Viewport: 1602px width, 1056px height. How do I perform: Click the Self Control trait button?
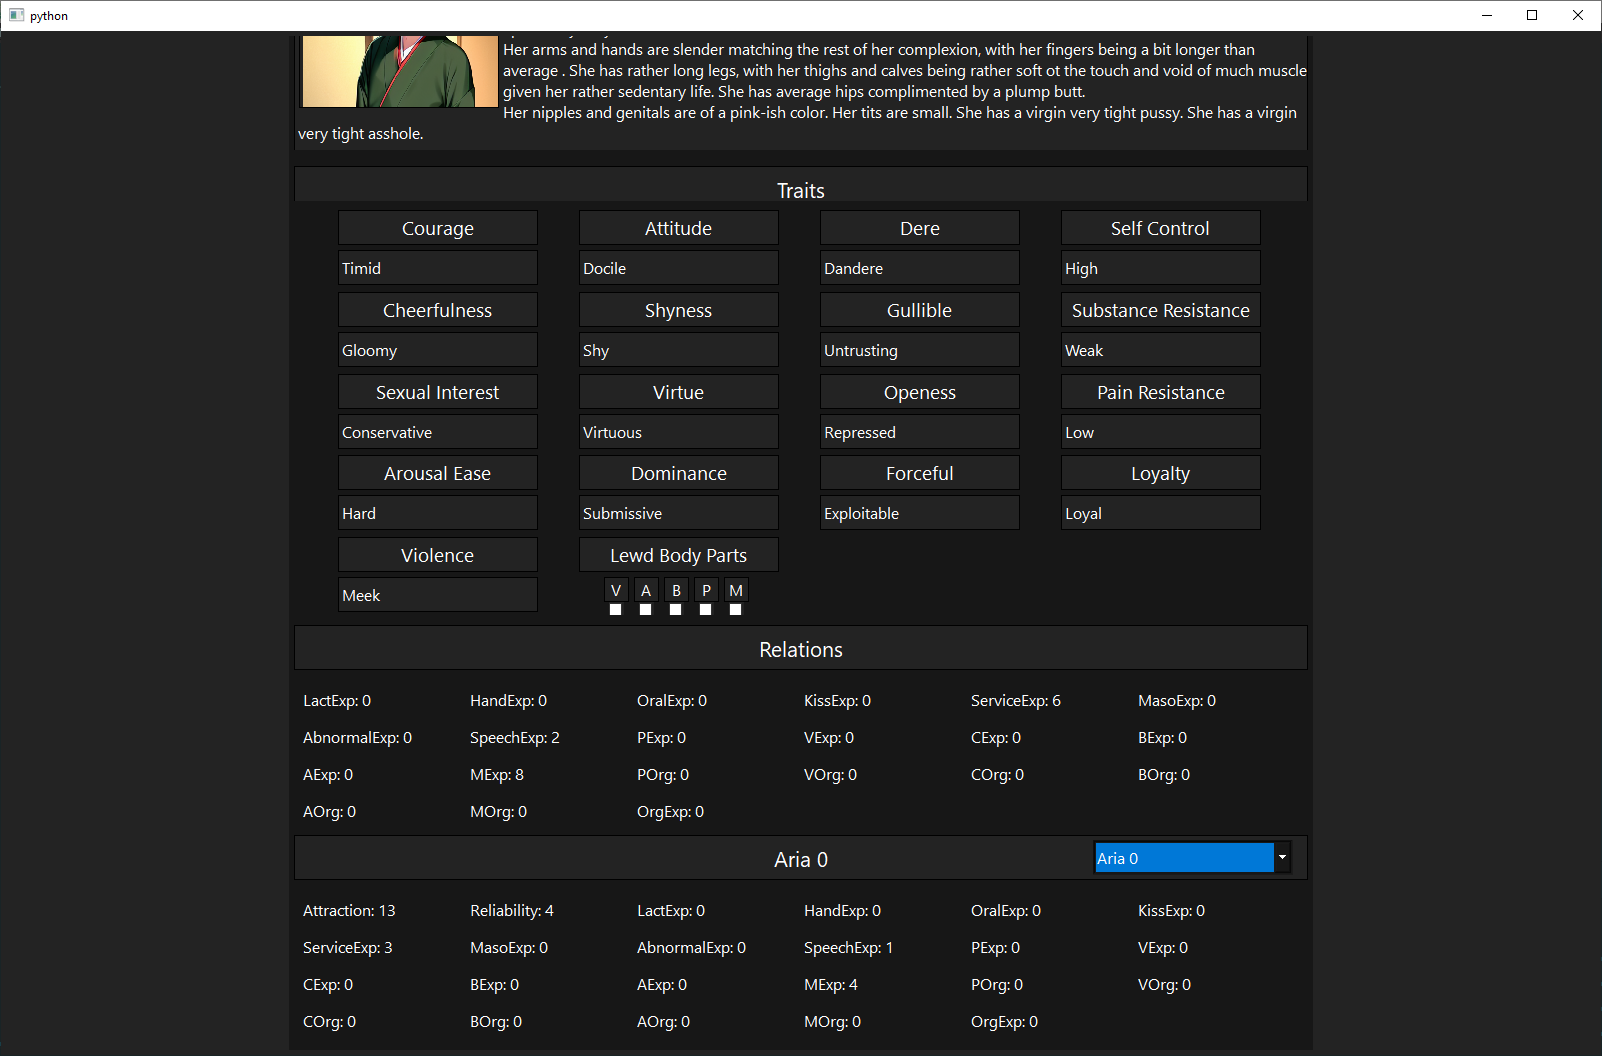pos(1160,228)
